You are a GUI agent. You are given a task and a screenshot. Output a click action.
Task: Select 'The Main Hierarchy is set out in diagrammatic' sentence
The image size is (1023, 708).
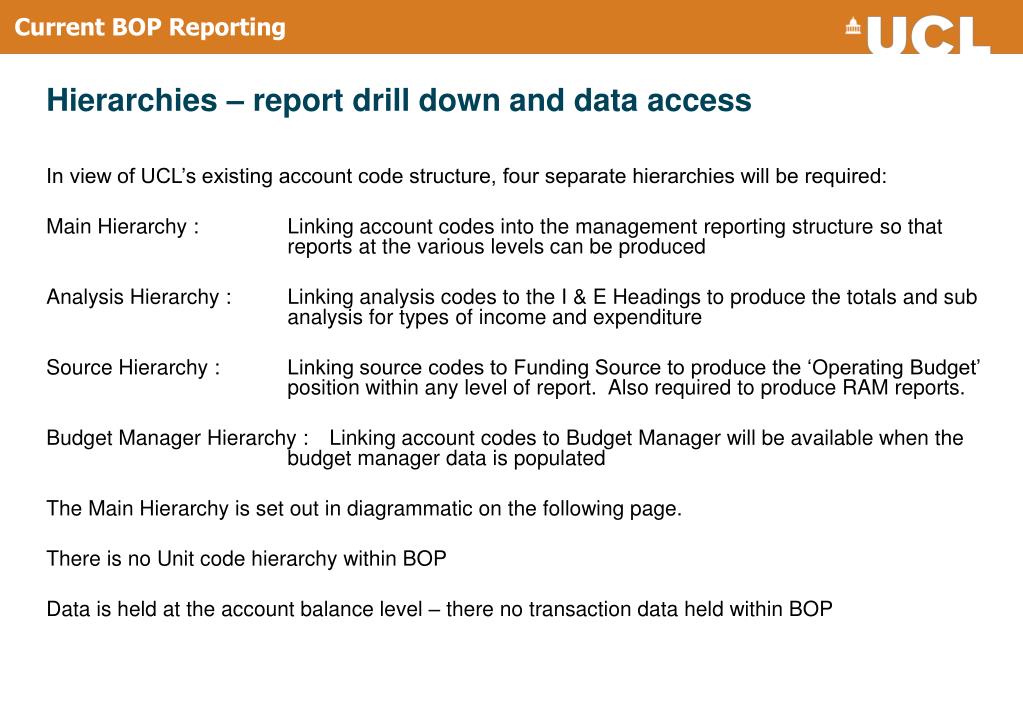[364, 508]
